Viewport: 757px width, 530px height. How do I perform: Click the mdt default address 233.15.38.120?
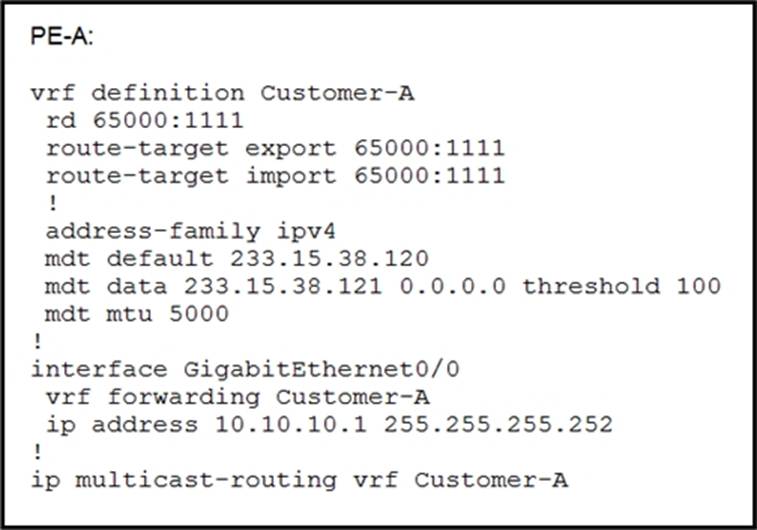point(329,259)
